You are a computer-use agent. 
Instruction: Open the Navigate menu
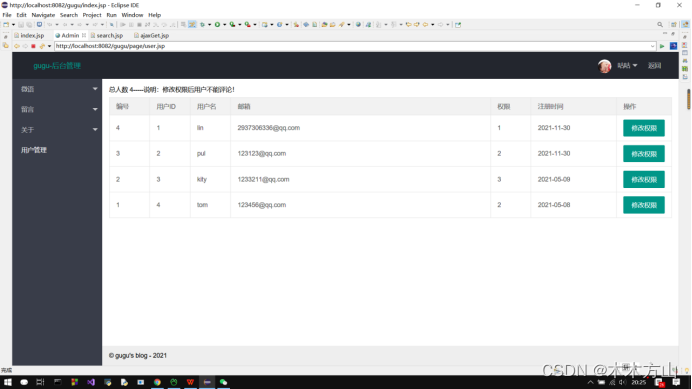pos(43,15)
